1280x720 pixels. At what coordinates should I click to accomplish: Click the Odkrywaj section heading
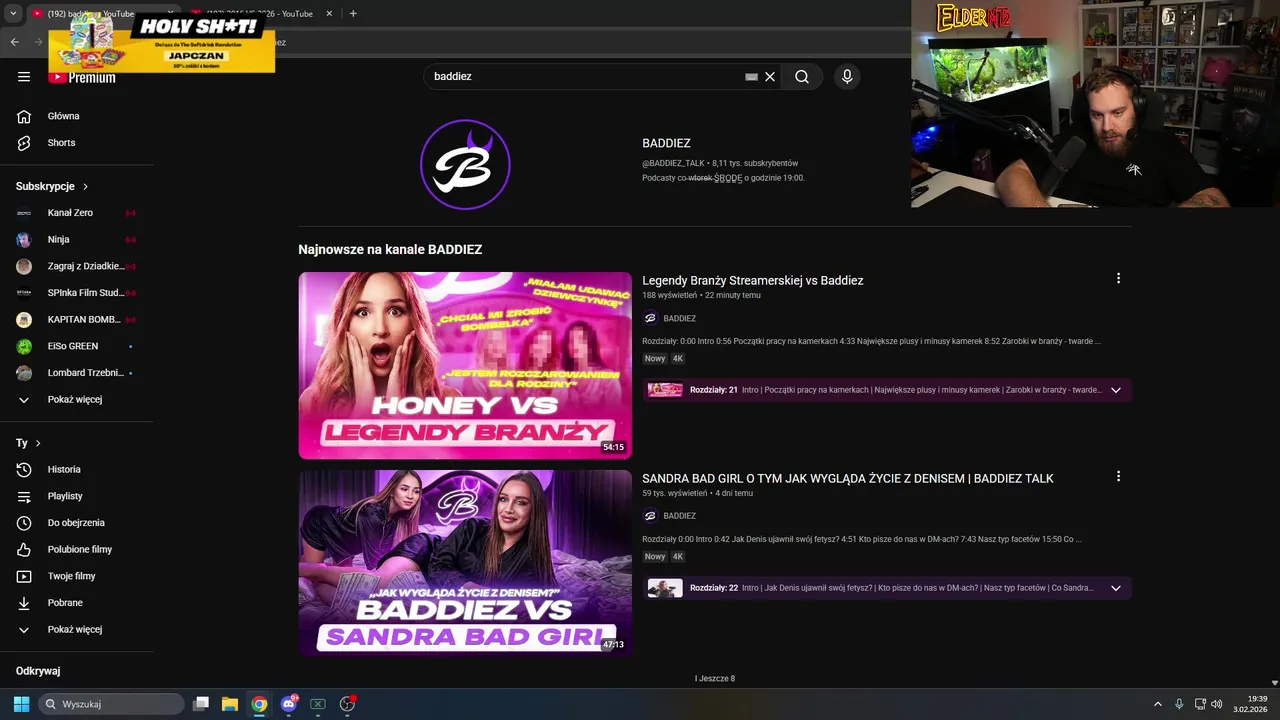38,671
